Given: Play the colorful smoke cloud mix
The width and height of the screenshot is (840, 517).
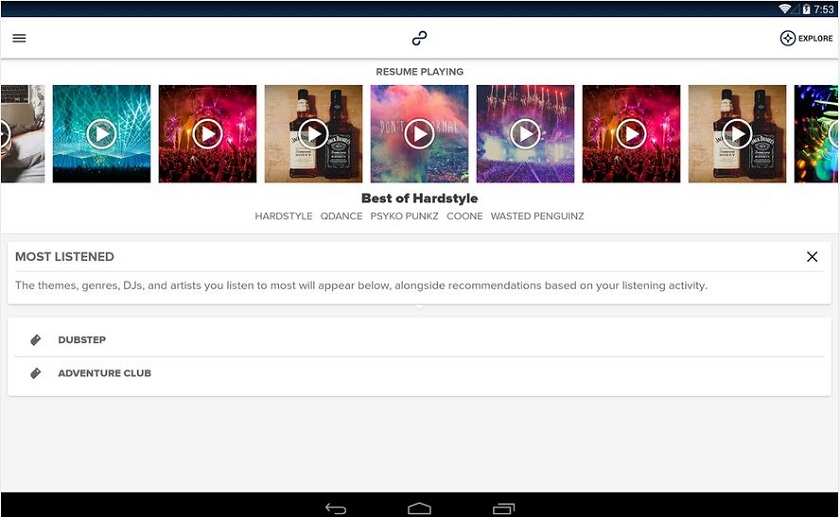Looking at the screenshot, I should pos(419,134).
